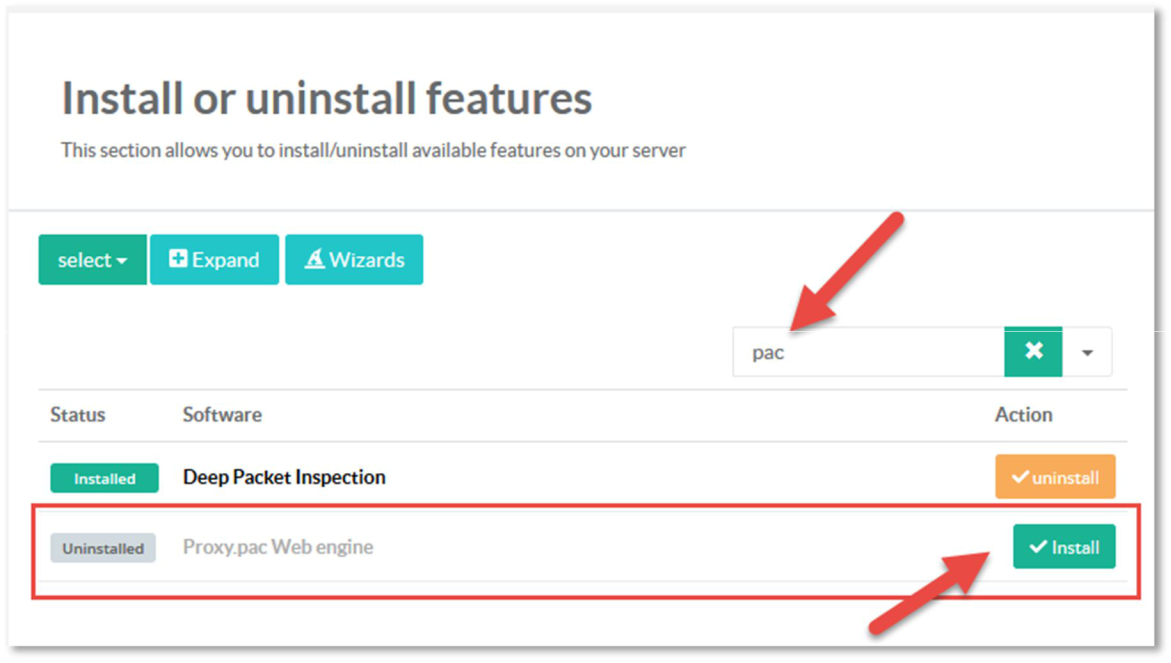Select the Proxy.pac Web engine entry

pos(278,547)
